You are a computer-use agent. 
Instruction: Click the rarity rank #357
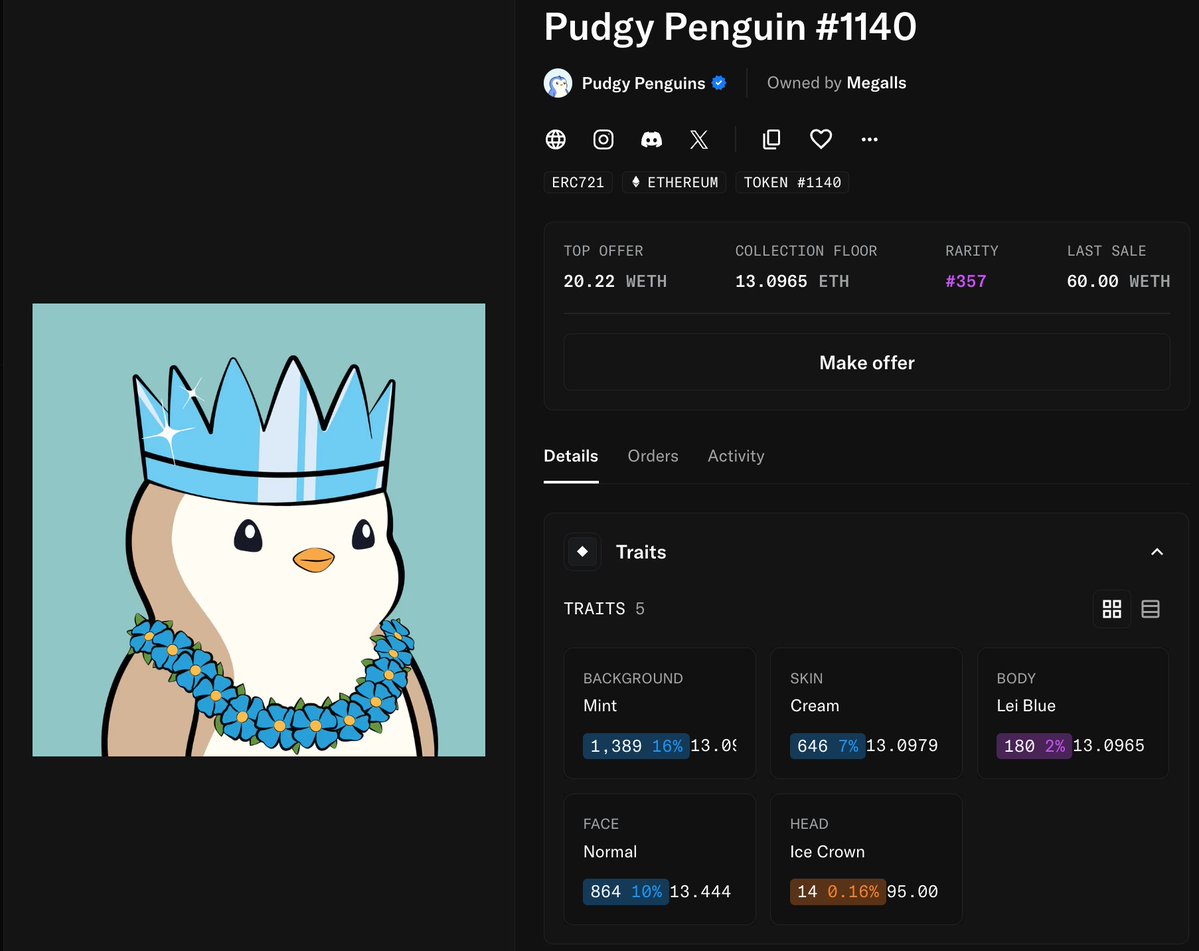tap(966, 281)
